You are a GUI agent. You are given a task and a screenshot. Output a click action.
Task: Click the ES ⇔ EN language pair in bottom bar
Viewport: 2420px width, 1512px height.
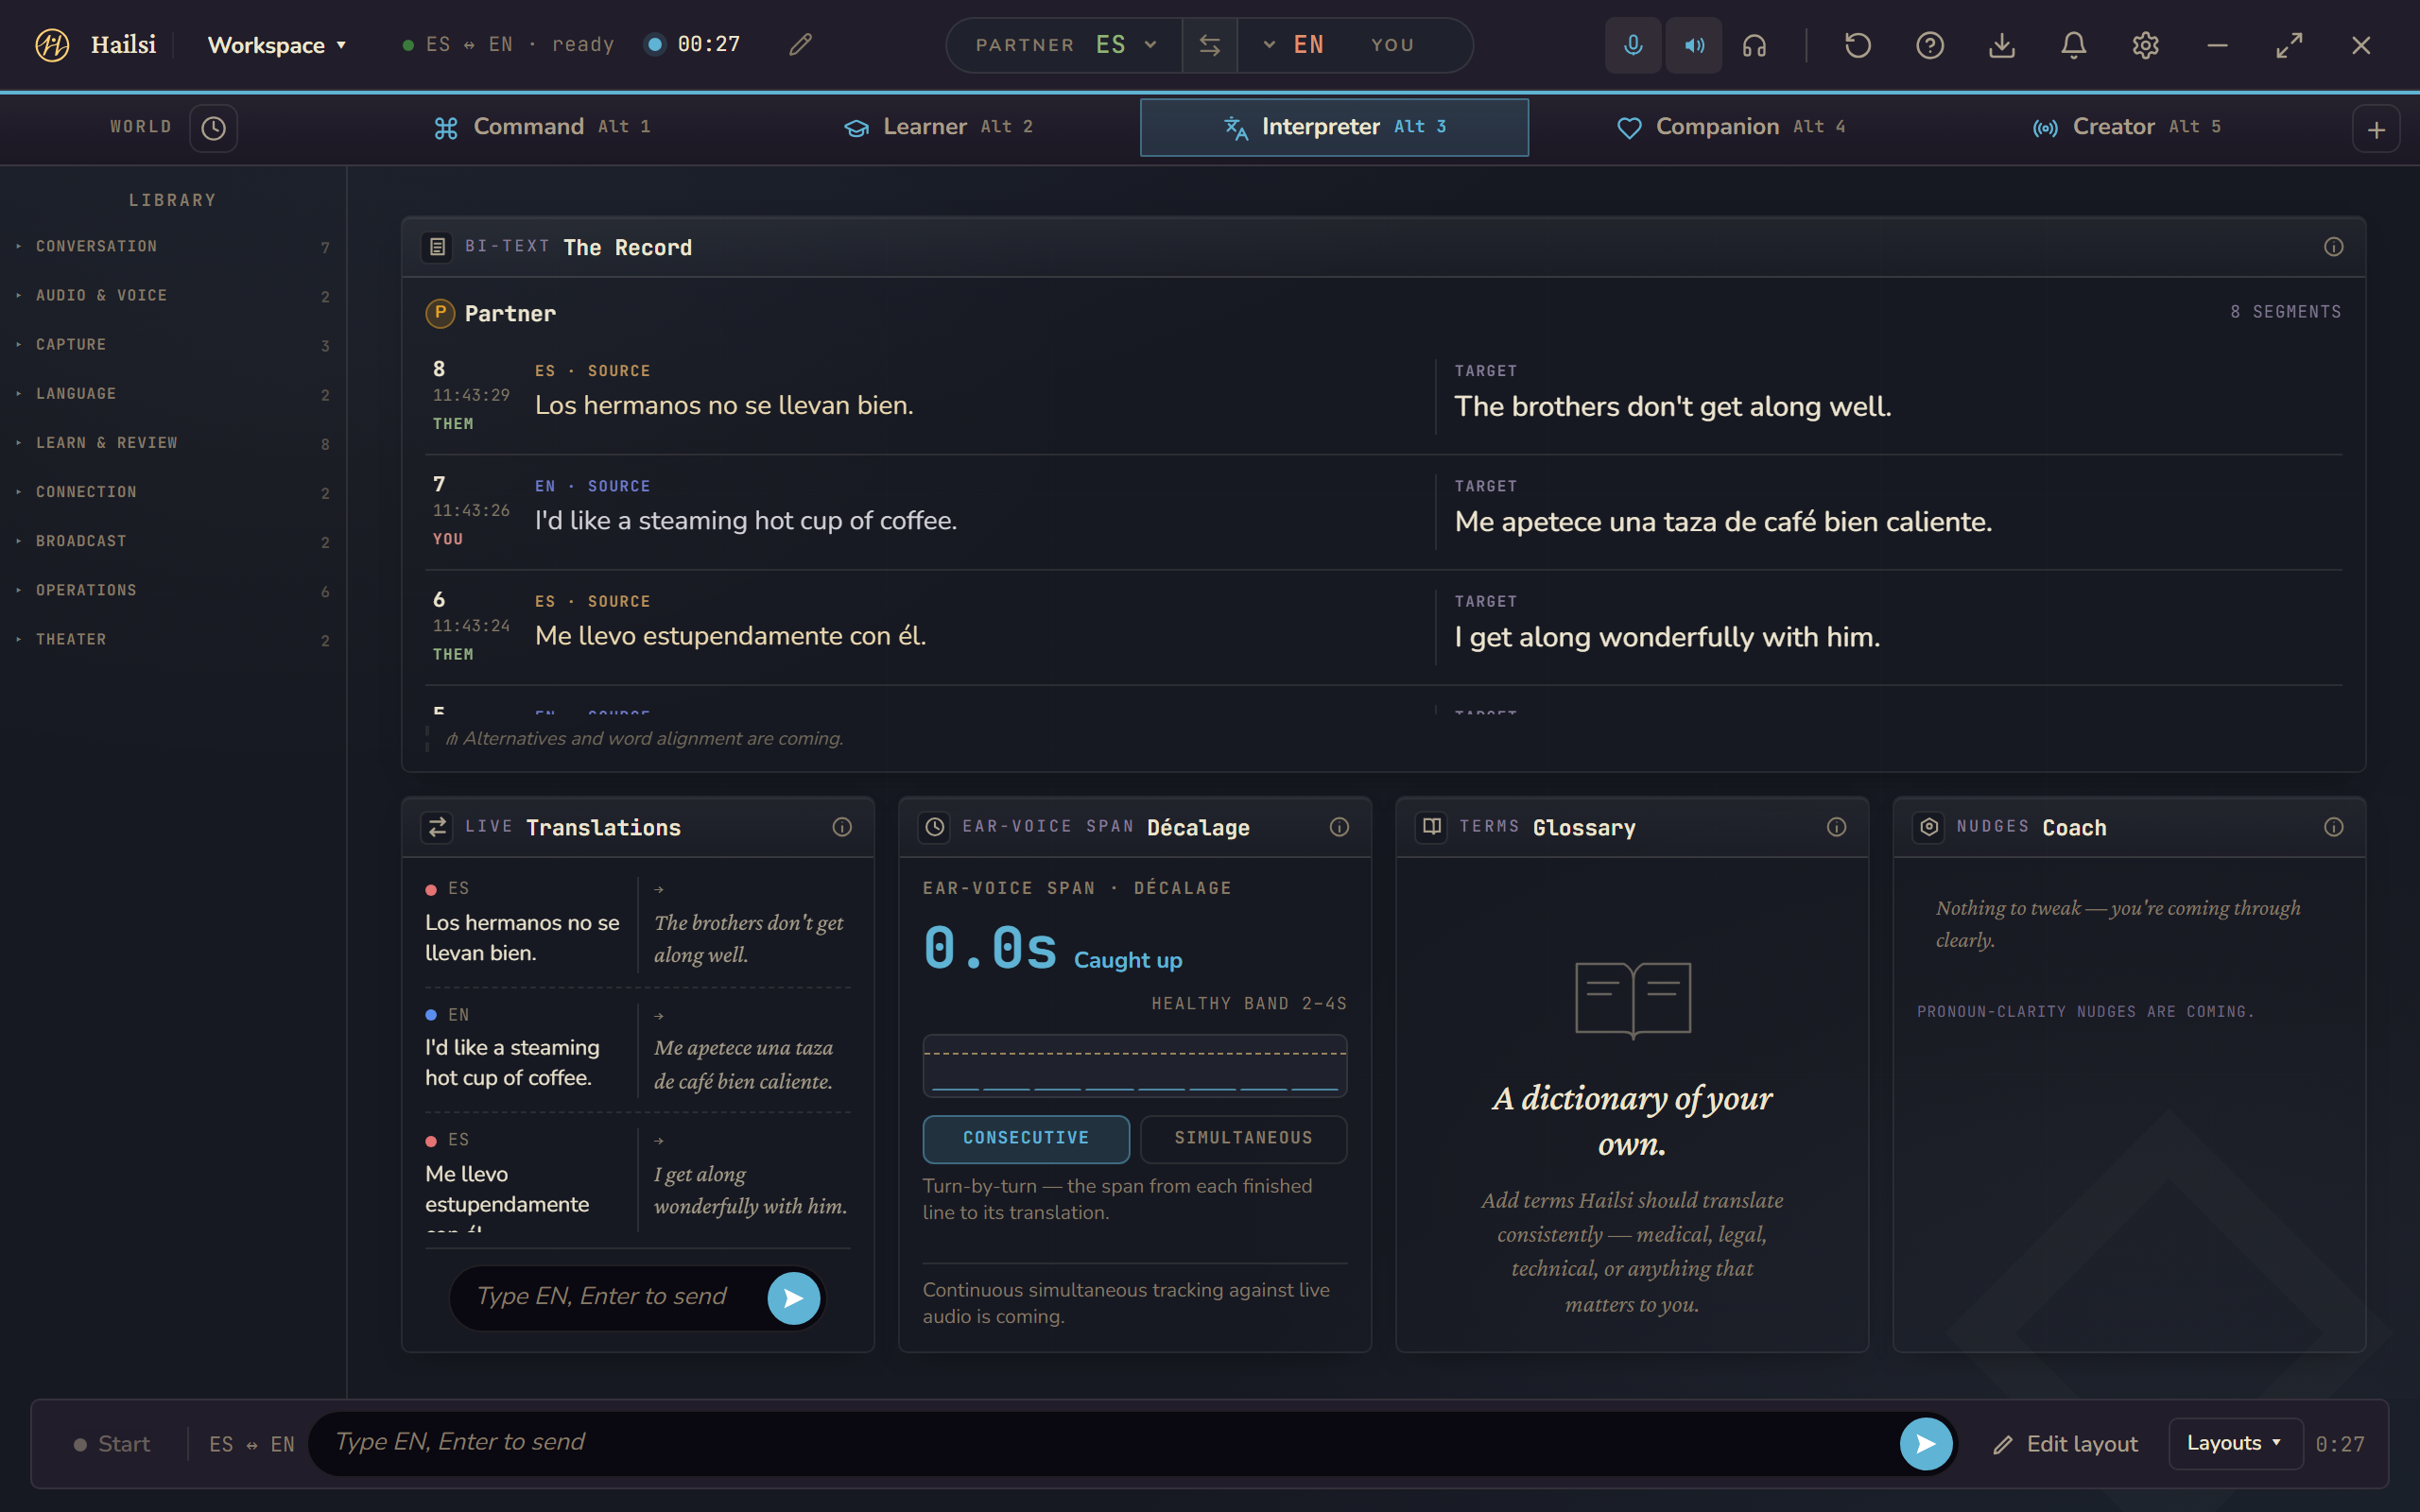coord(251,1443)
